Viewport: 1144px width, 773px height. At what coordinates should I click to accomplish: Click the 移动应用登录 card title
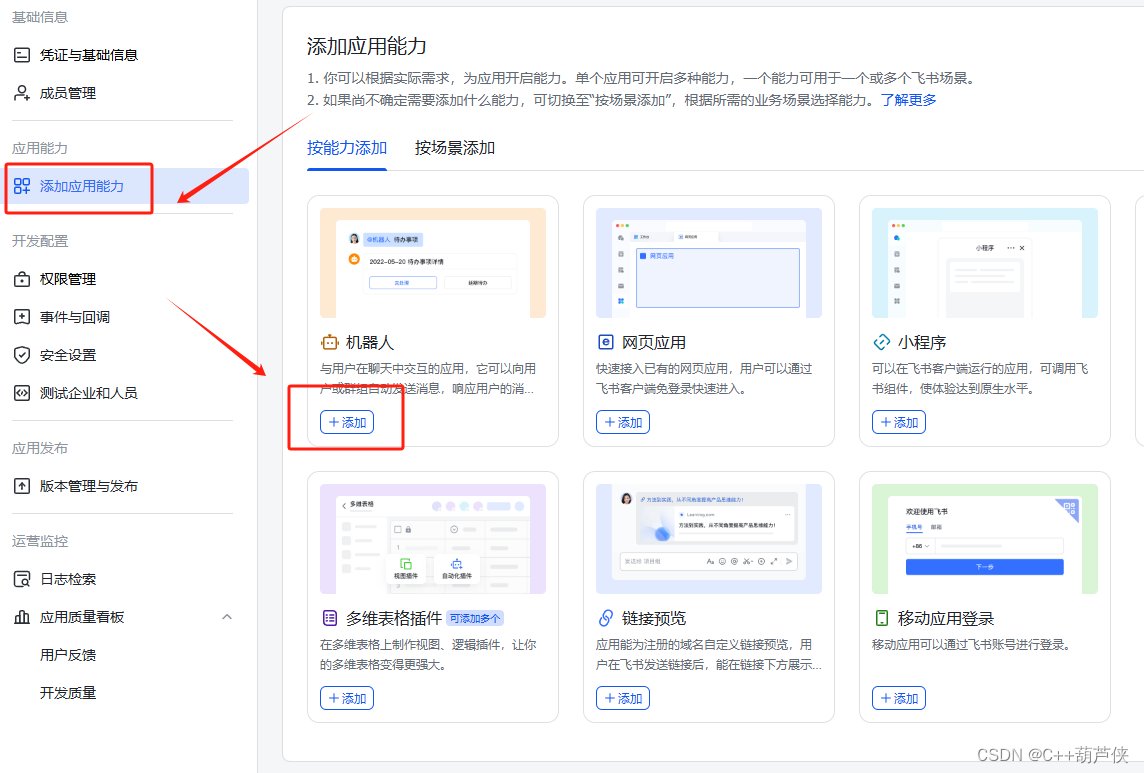(946, 618)
